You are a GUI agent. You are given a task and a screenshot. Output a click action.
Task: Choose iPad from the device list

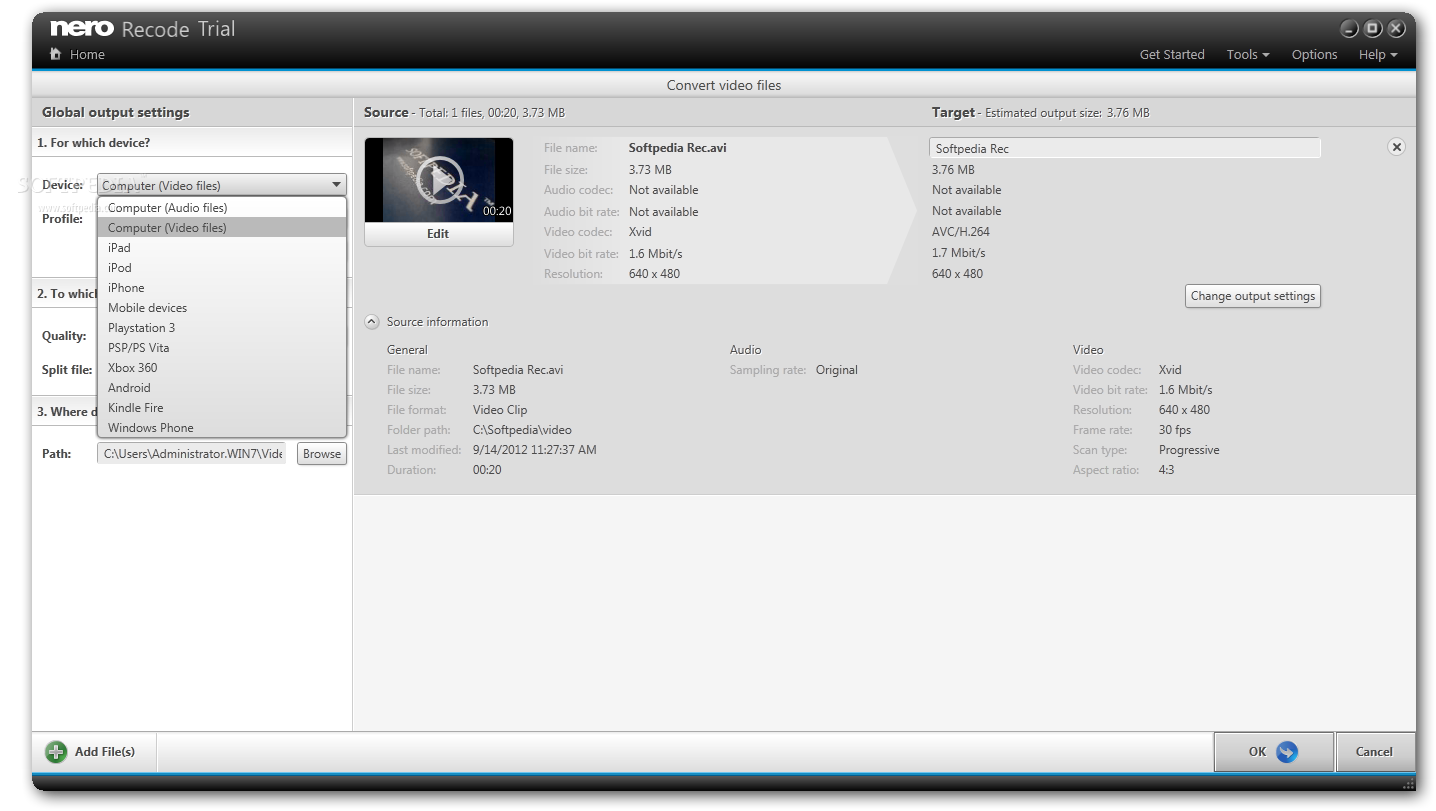[x=222, y=248]
